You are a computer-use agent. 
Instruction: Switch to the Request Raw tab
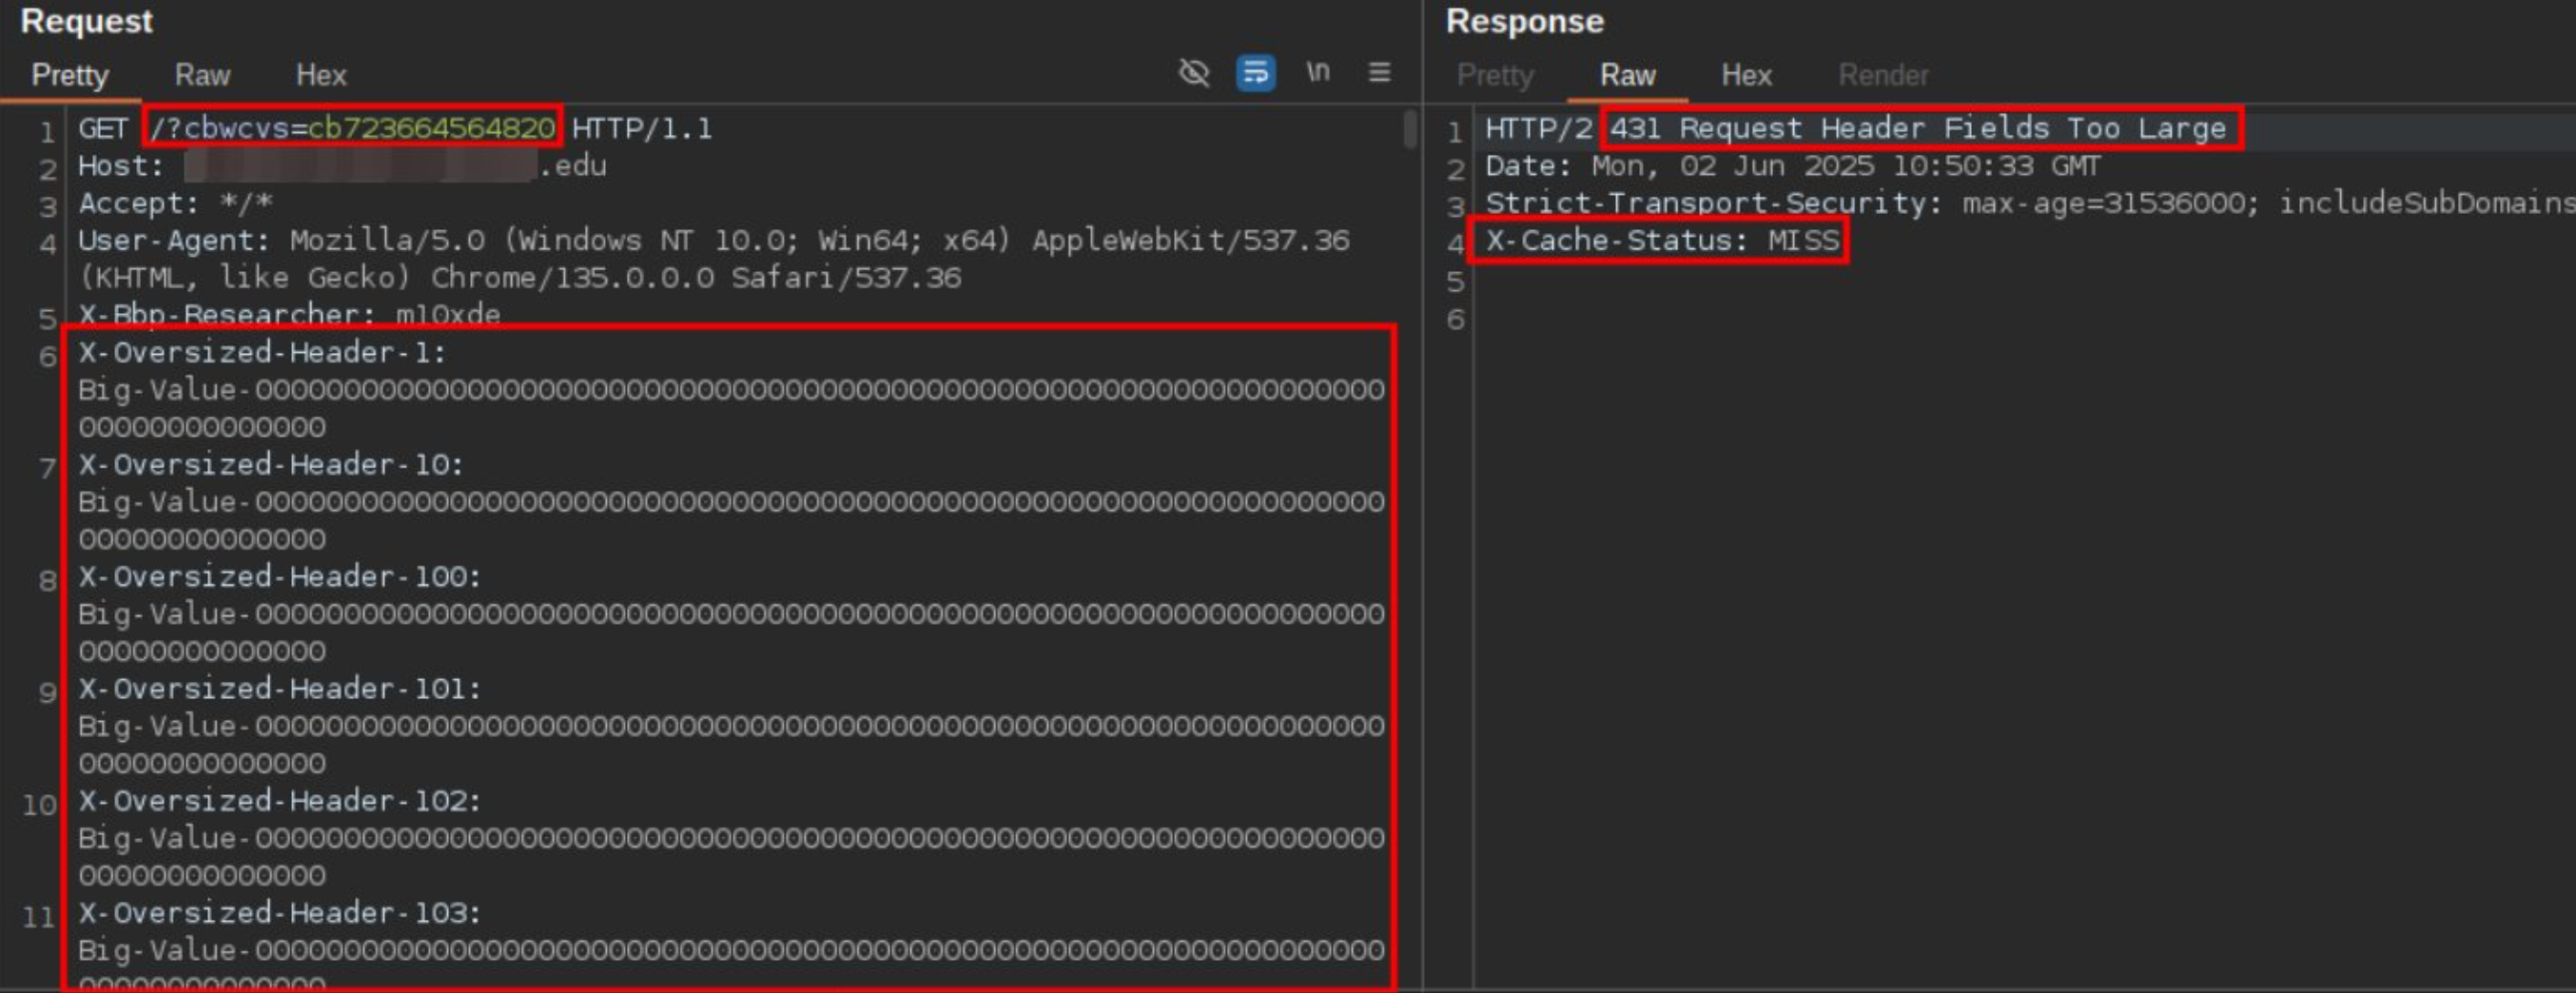[202, 75]
